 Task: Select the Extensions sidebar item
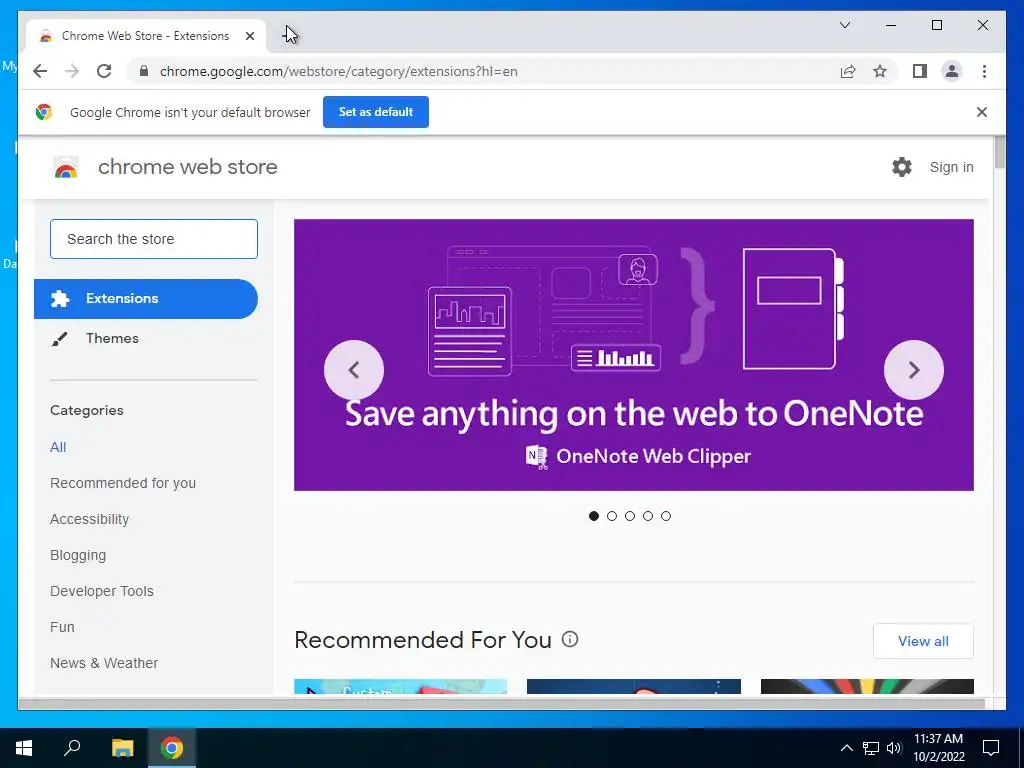tap(146, 298)
